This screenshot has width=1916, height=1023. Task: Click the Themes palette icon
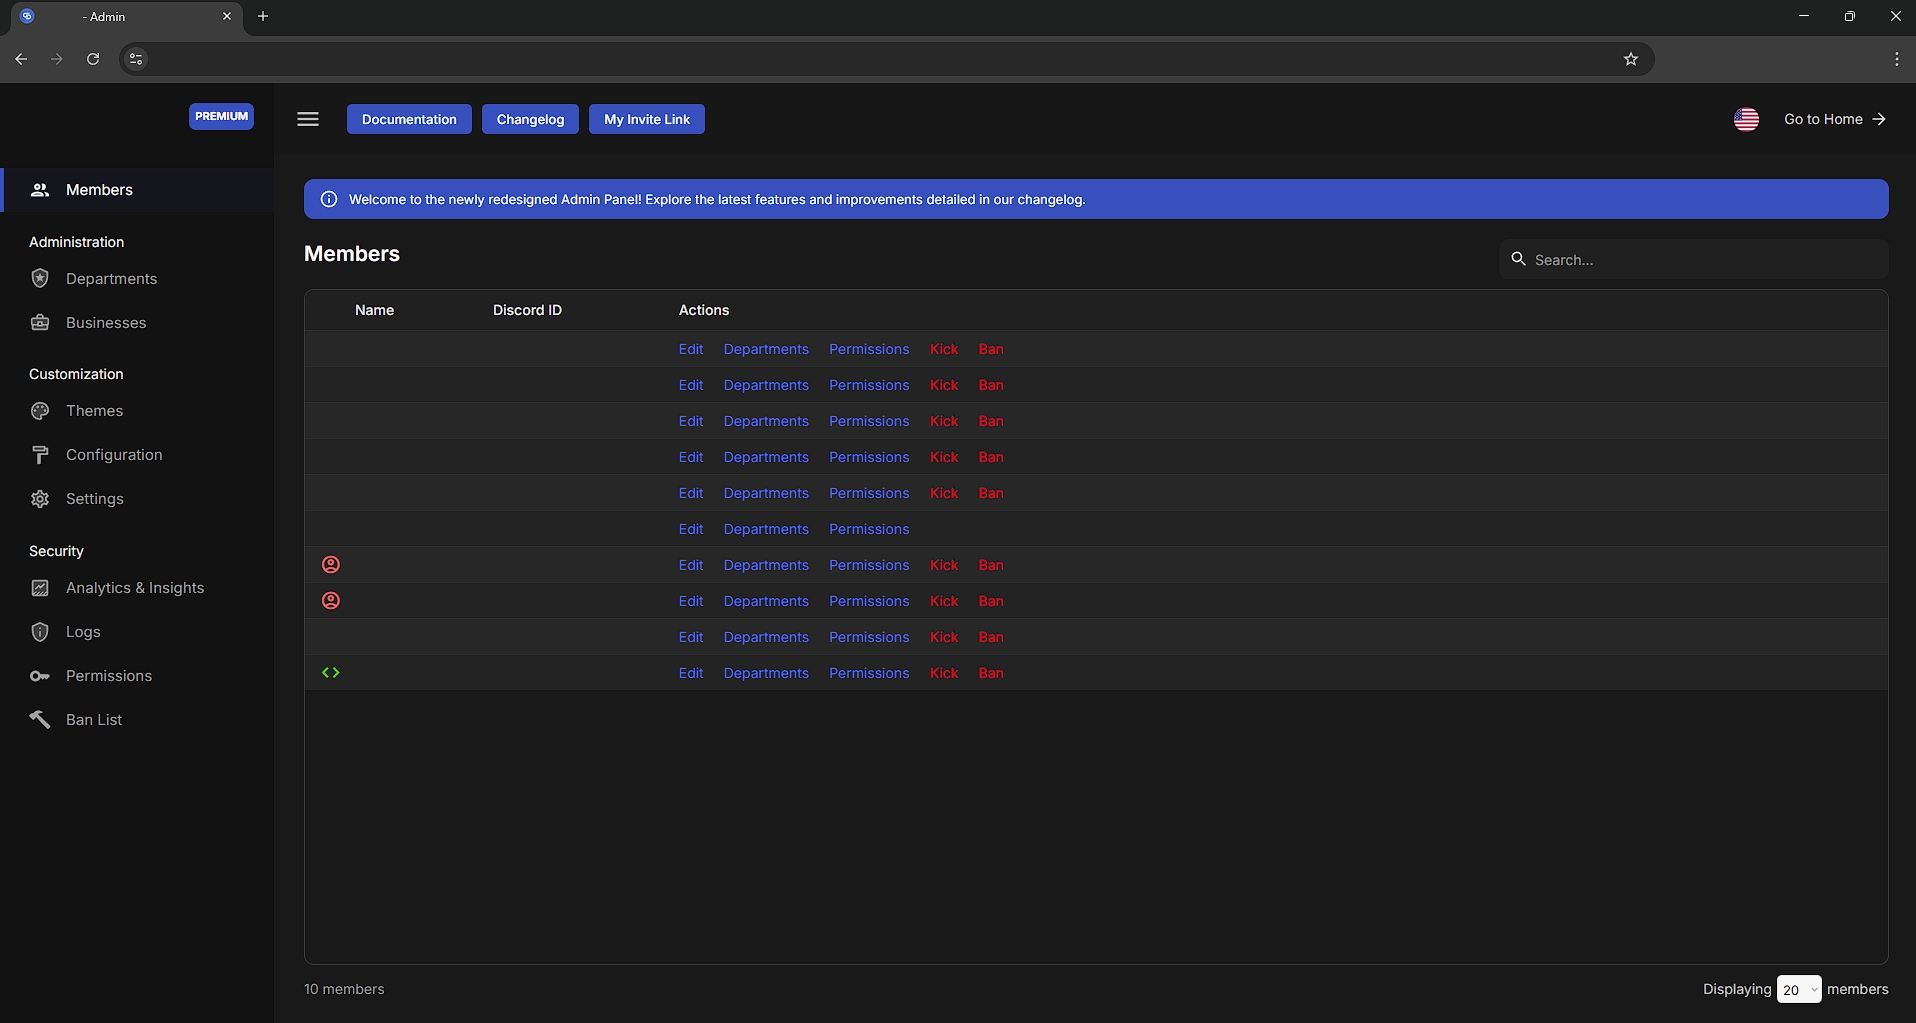[40, 411]
